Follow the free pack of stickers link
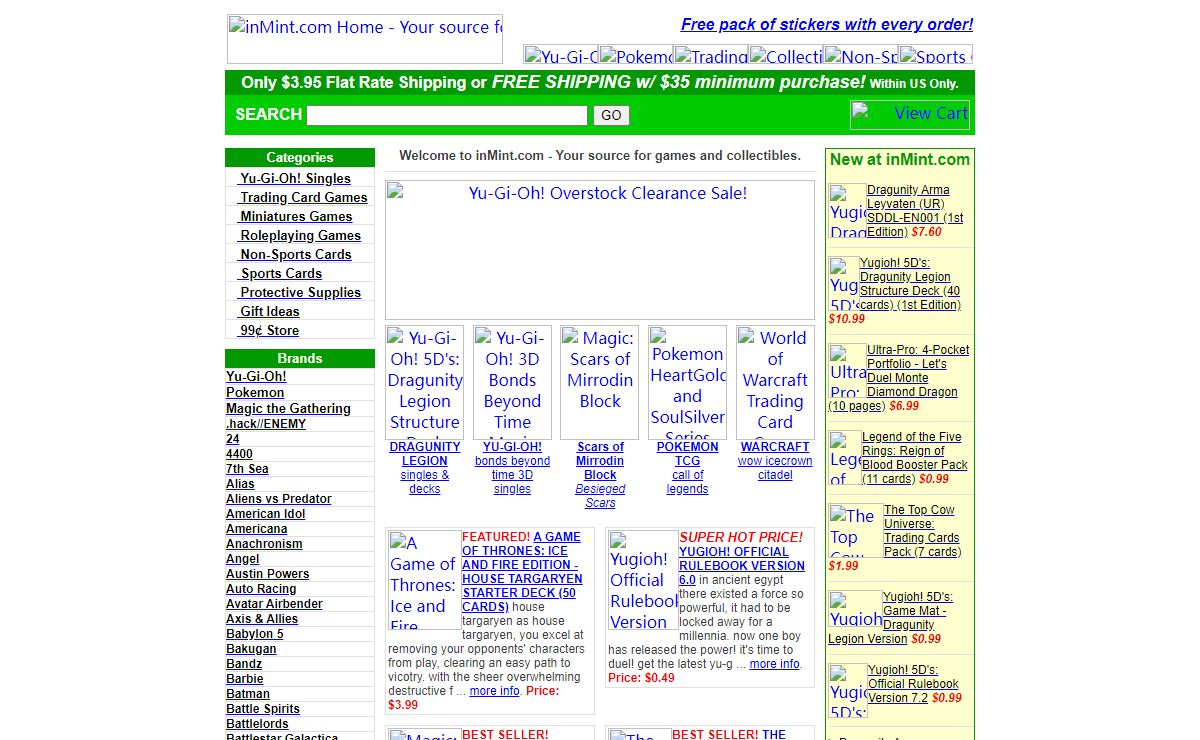1200x740 pixels. pos(826,24)
